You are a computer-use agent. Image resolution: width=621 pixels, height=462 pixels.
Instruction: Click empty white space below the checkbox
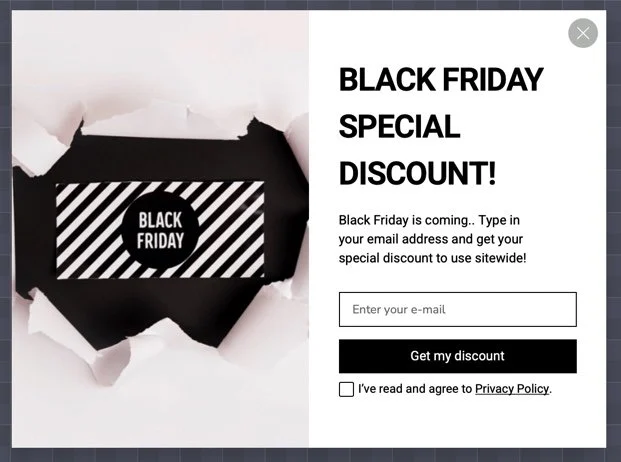457,425
